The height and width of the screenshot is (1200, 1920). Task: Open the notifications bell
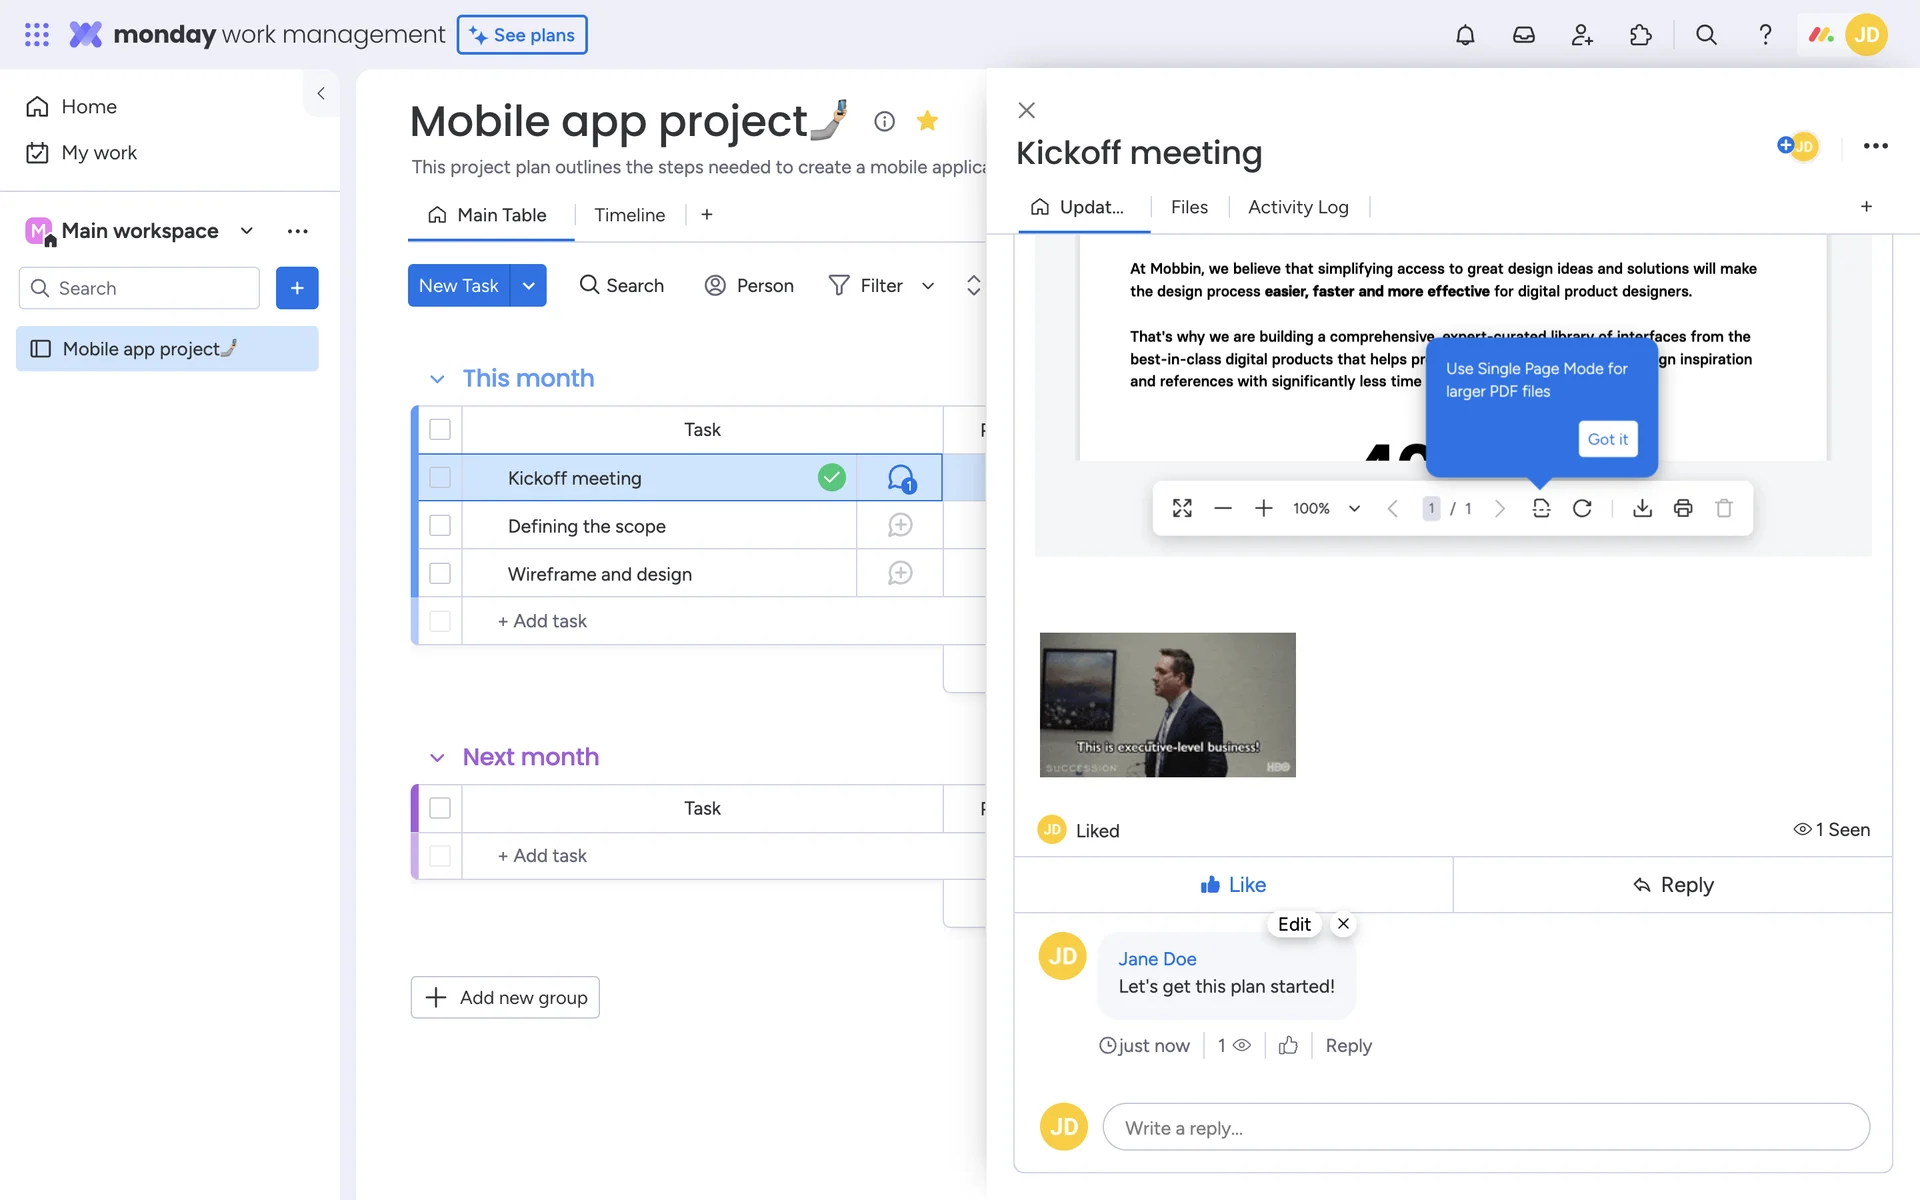point(1465,35)
